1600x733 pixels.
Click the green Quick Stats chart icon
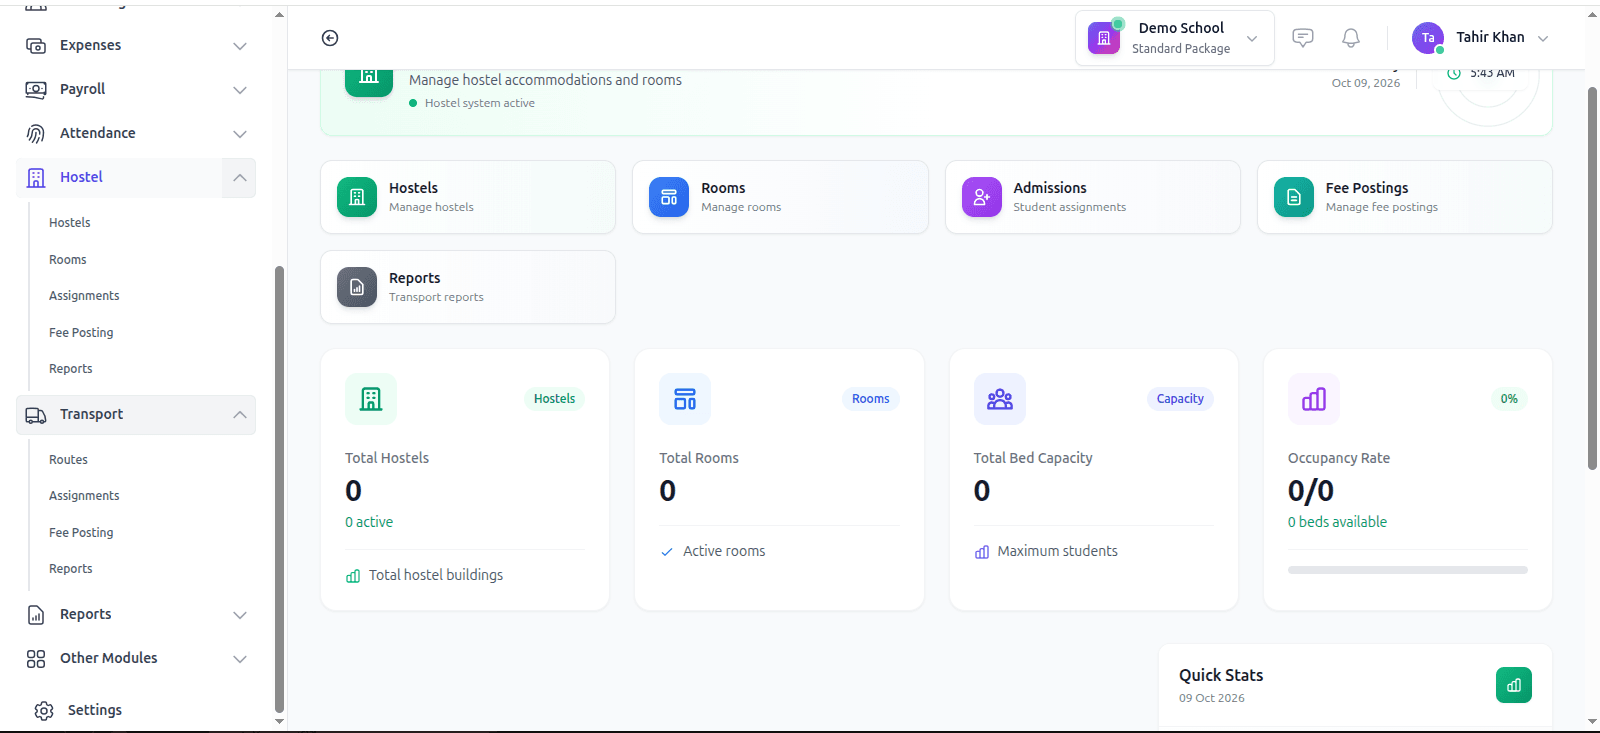tap(1514, 685)
